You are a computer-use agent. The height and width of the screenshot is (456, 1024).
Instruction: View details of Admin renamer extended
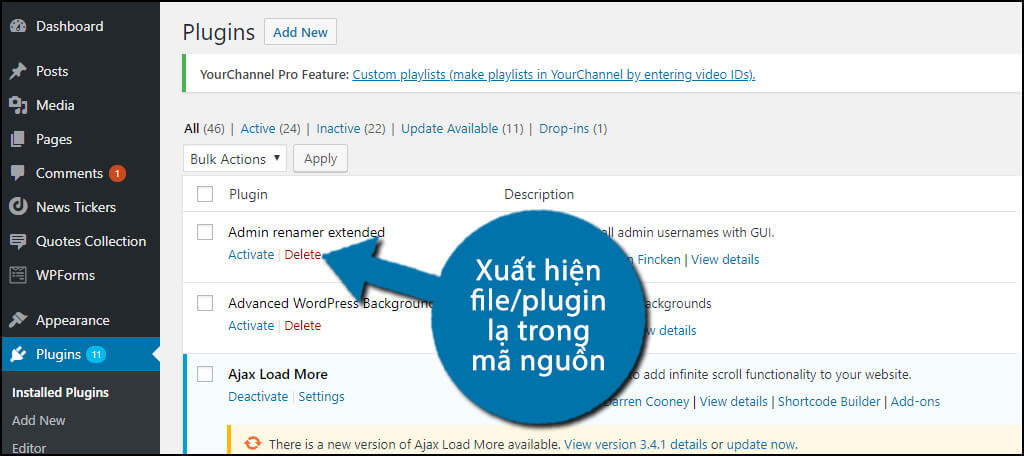click(725, 259)
